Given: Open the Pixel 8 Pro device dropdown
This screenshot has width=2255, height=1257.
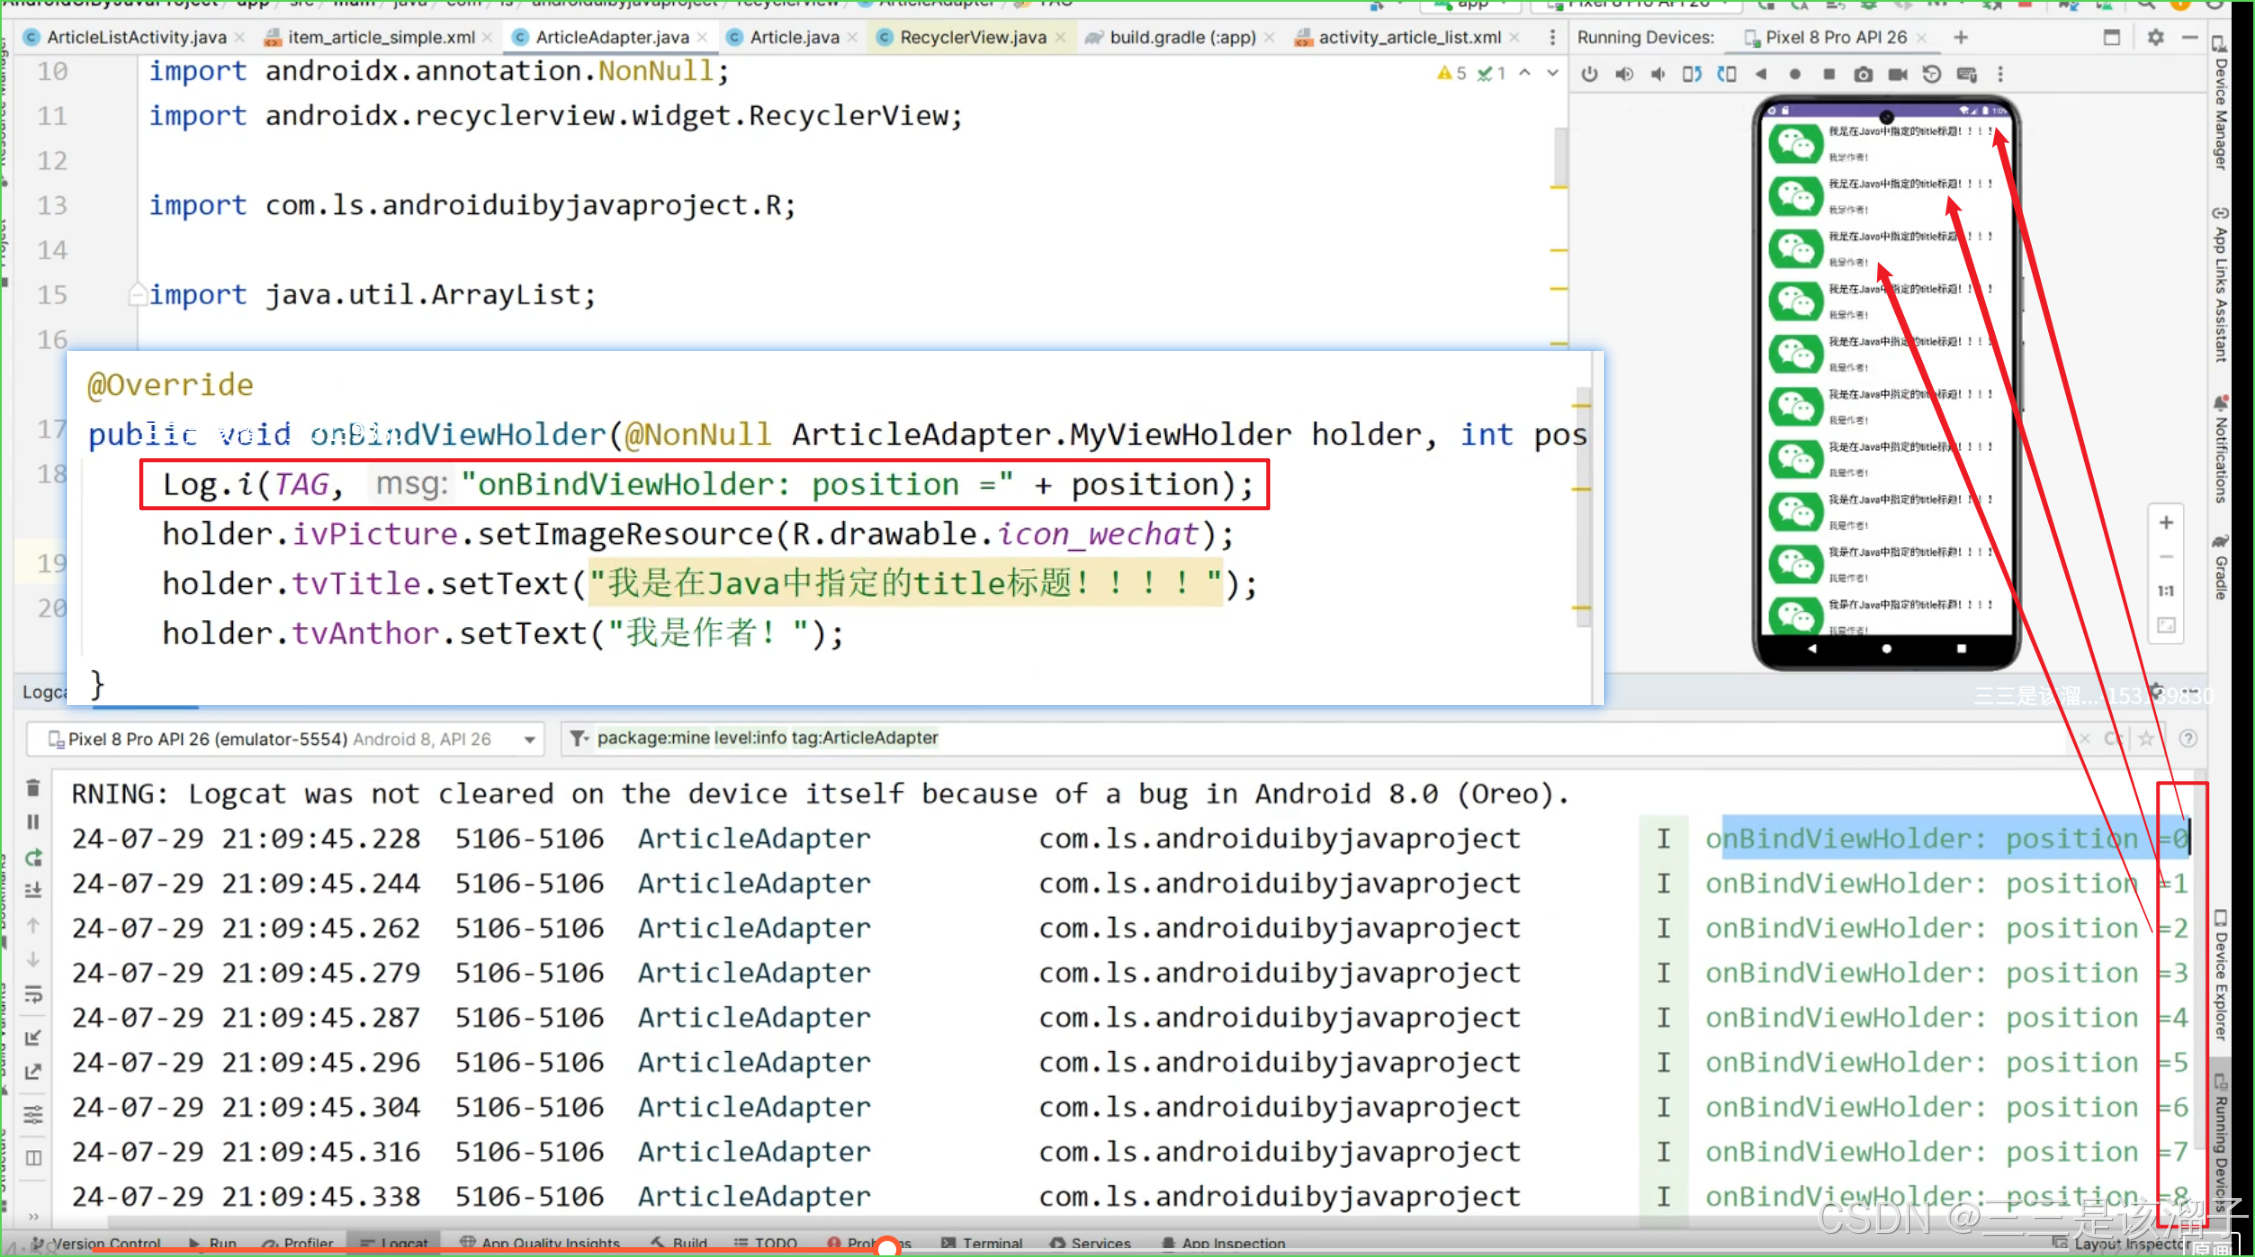Looking at the screenshot, I should point(285,739).
